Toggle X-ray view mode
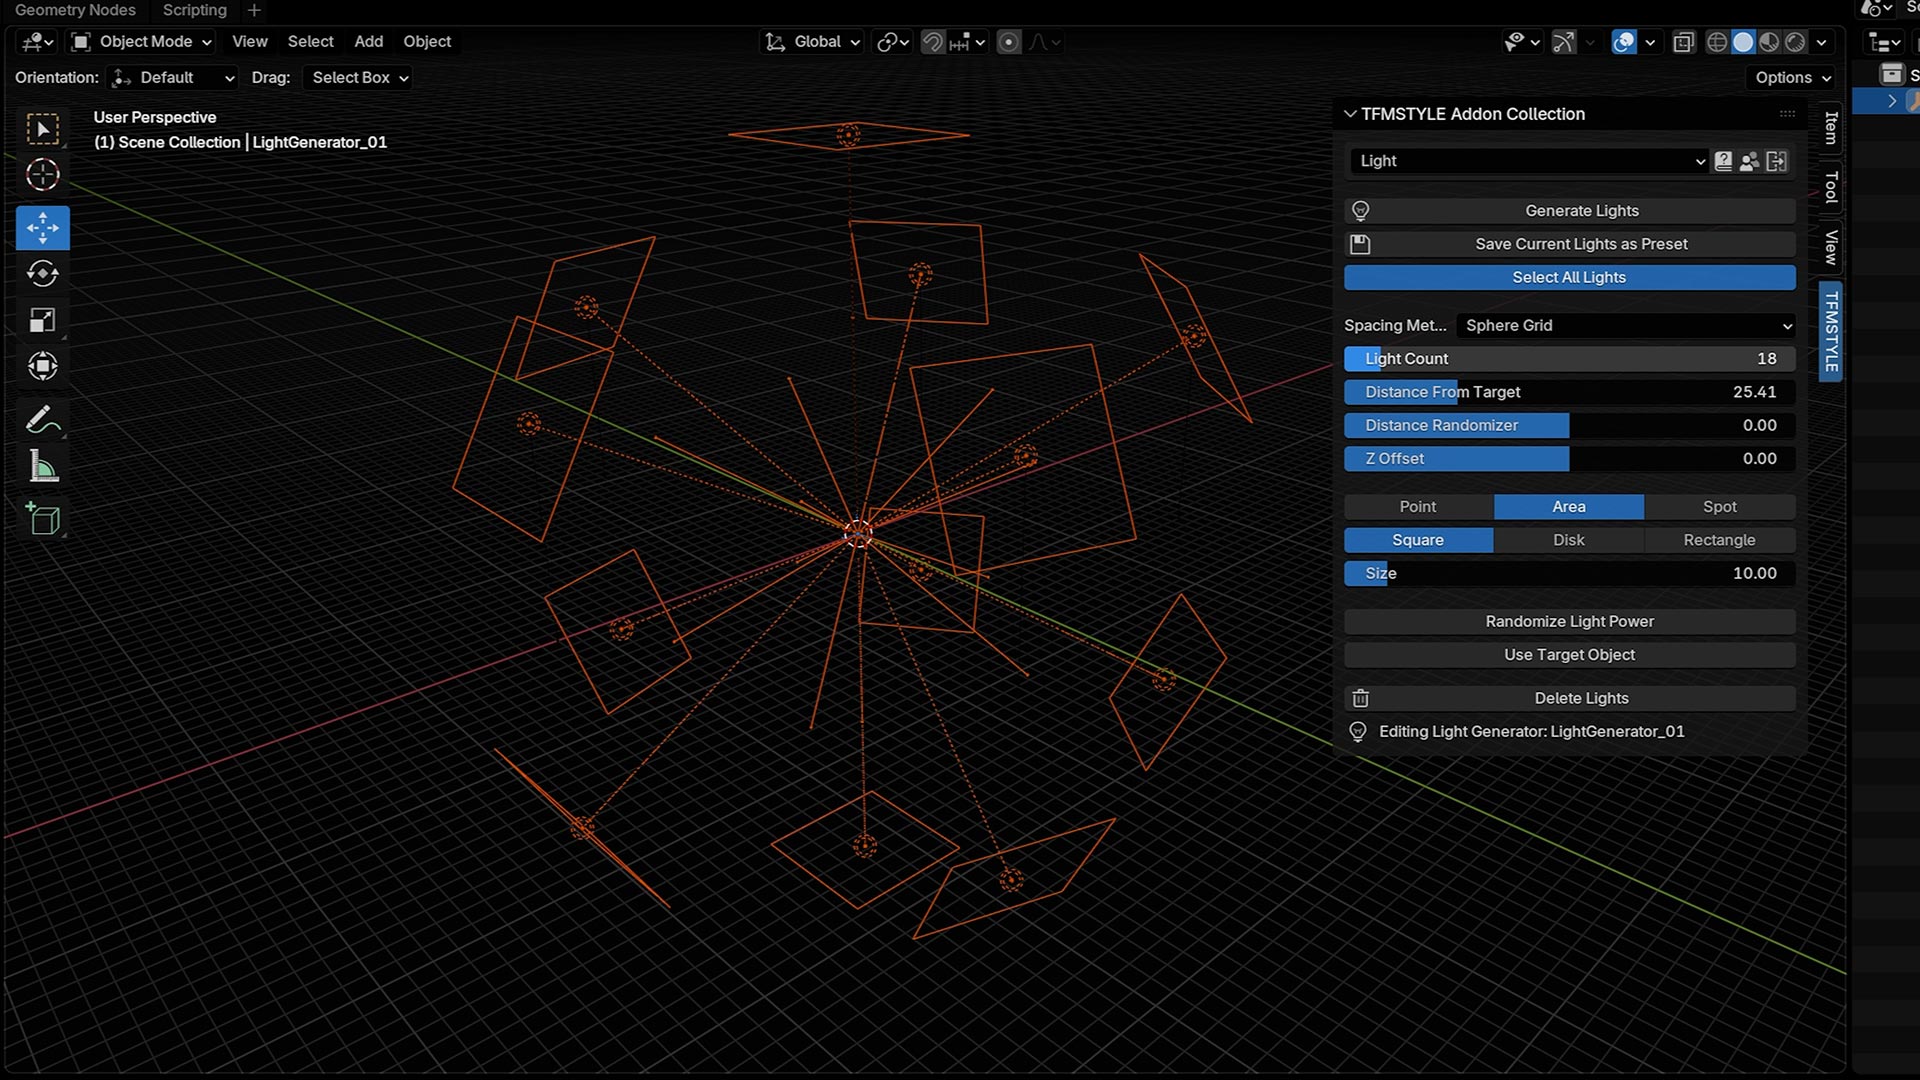Screen dimensions: 1920x1080 (x=1684, y=42)
